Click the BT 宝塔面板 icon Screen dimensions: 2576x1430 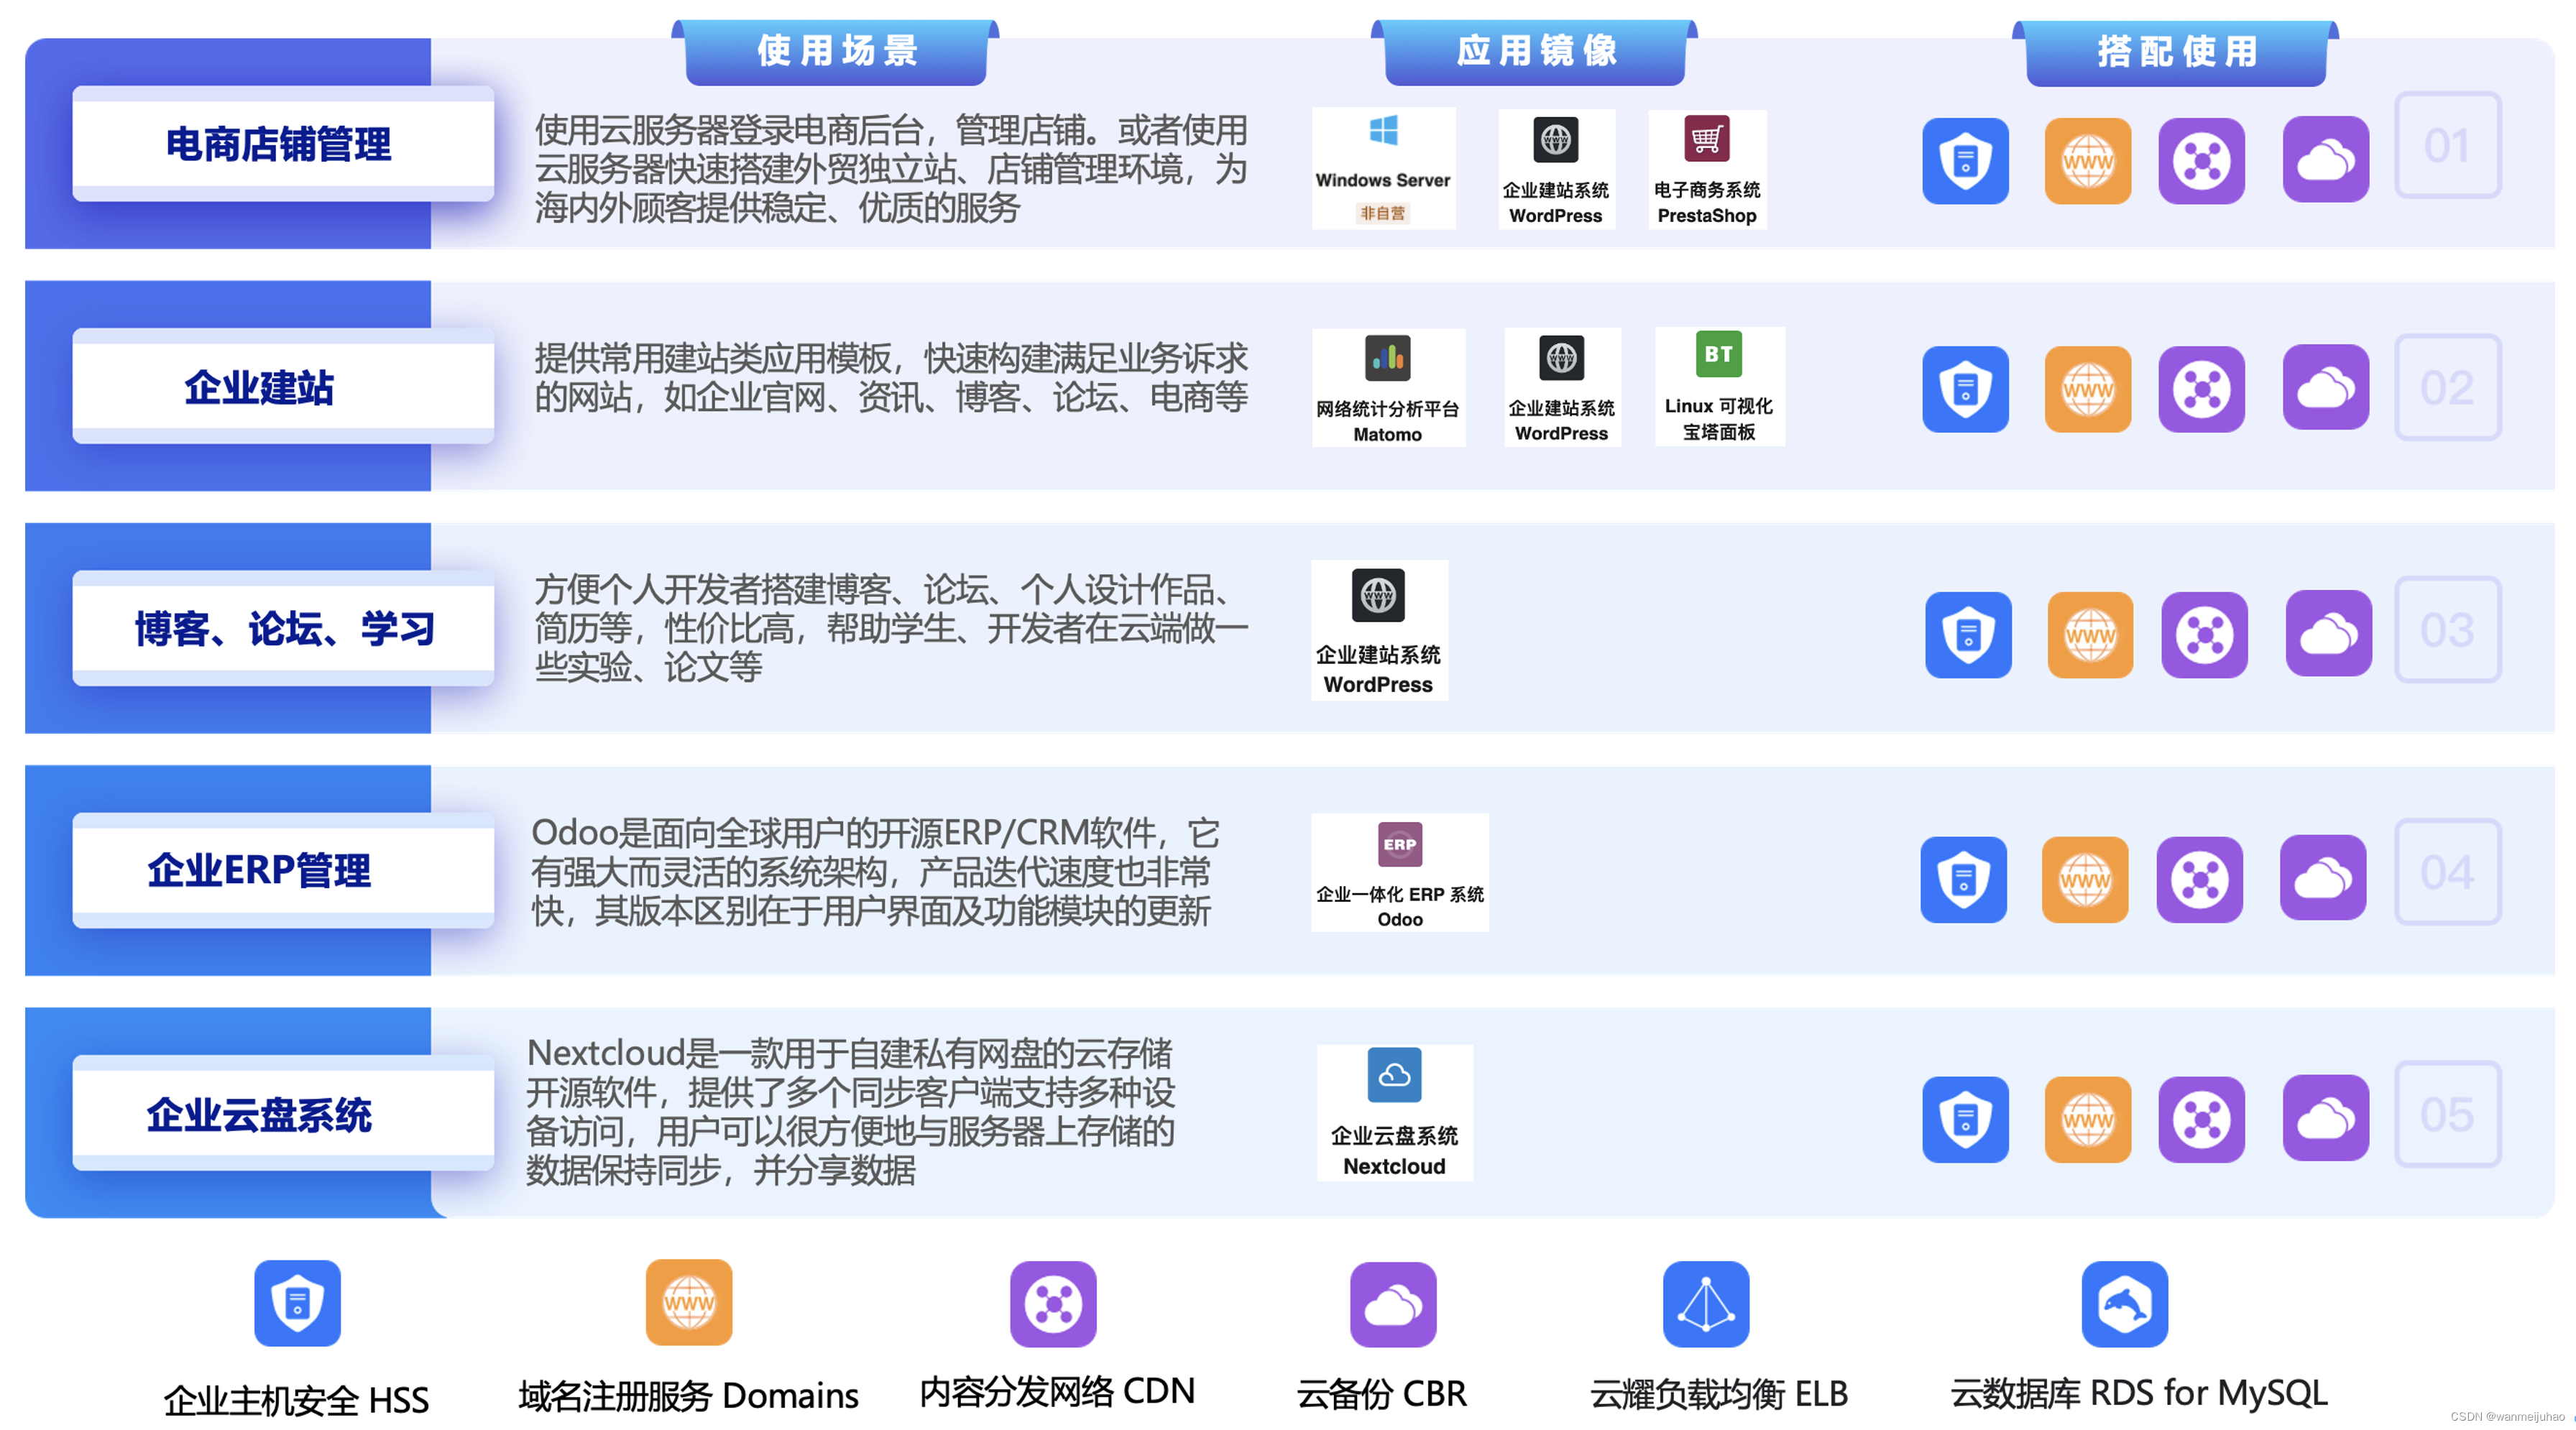(1718, 354)
